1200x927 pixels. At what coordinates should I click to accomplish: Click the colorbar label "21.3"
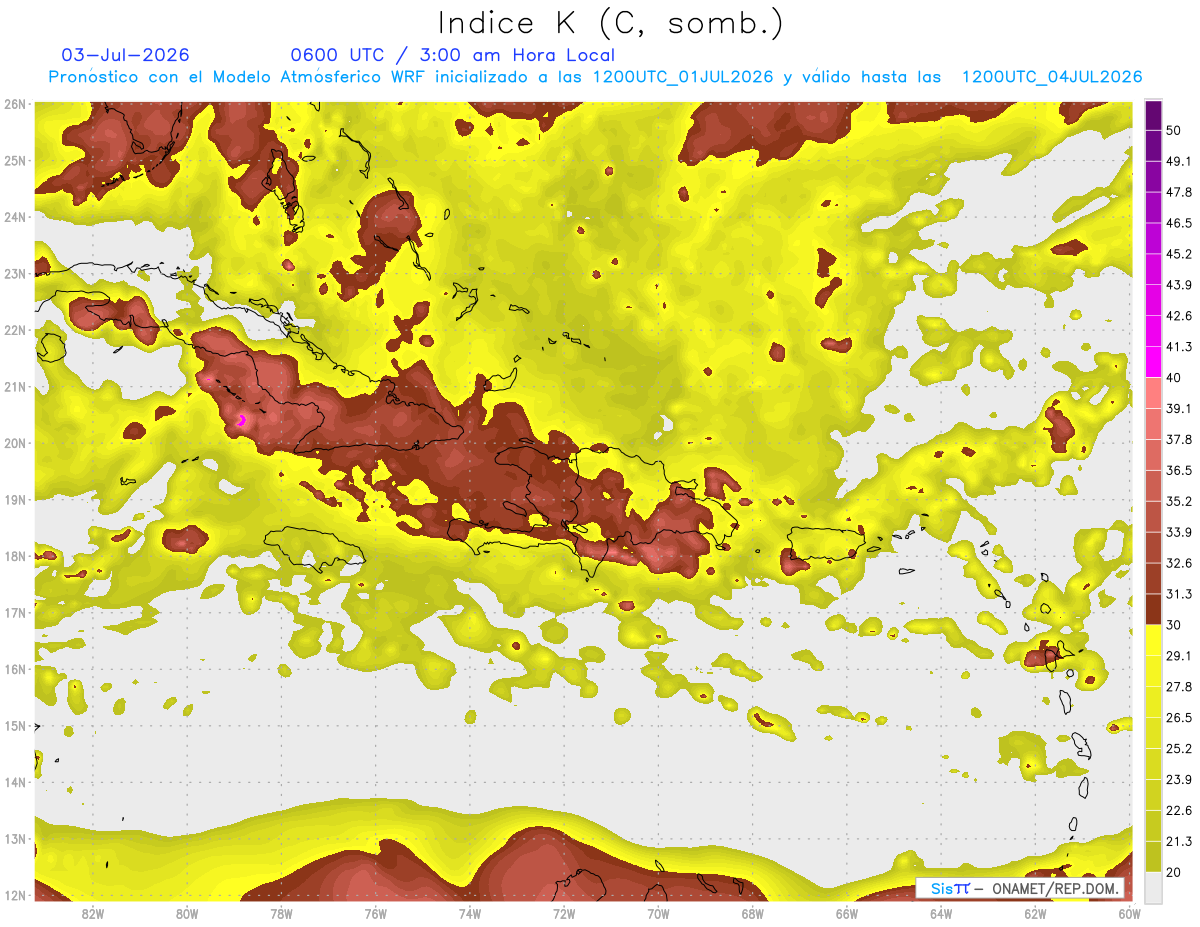[1179, 841]
